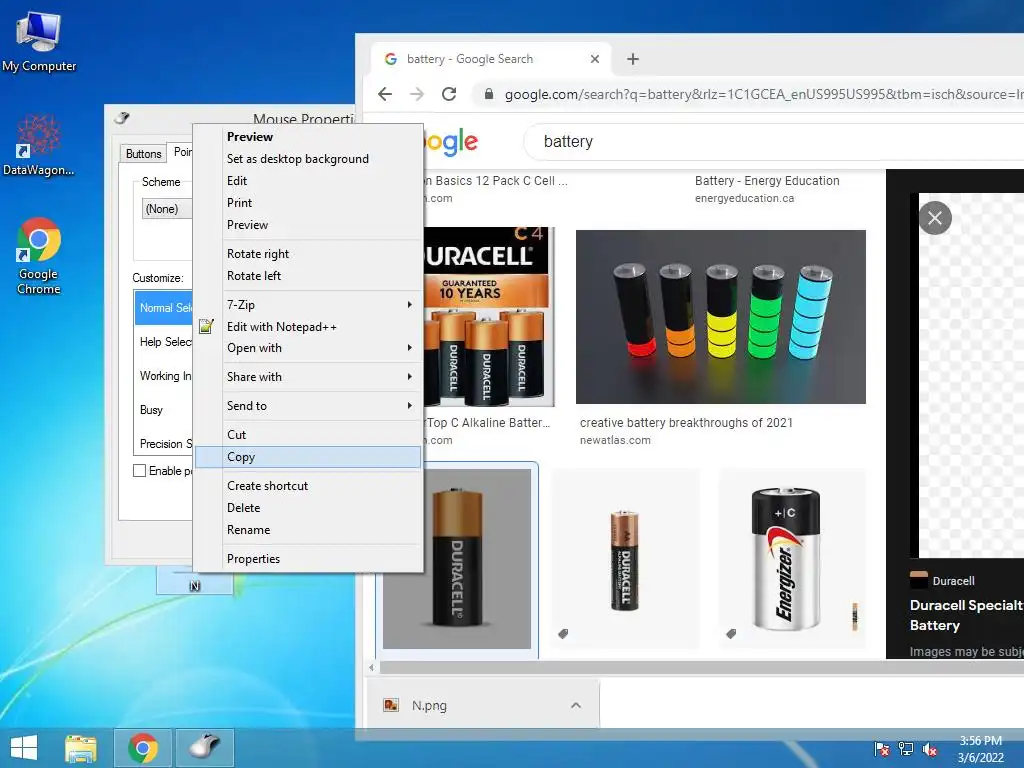Switch to Buttons tab in Mouse Properties
Viewport: 1024px width, 768px height.
click(143, 153)
